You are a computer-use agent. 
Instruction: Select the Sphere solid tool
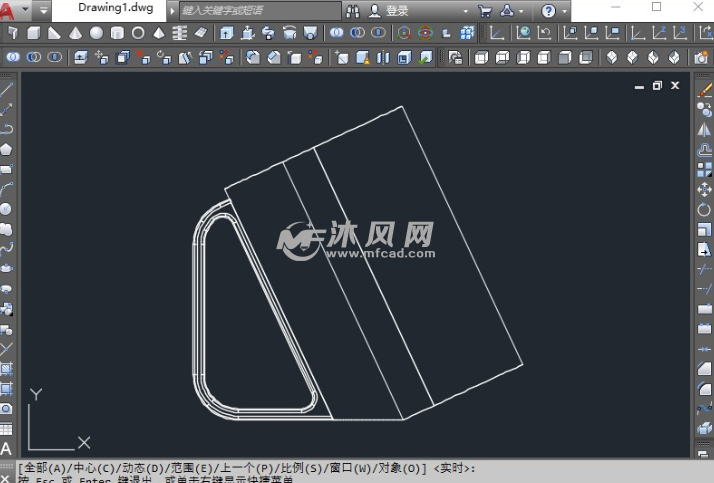[96, 33]
